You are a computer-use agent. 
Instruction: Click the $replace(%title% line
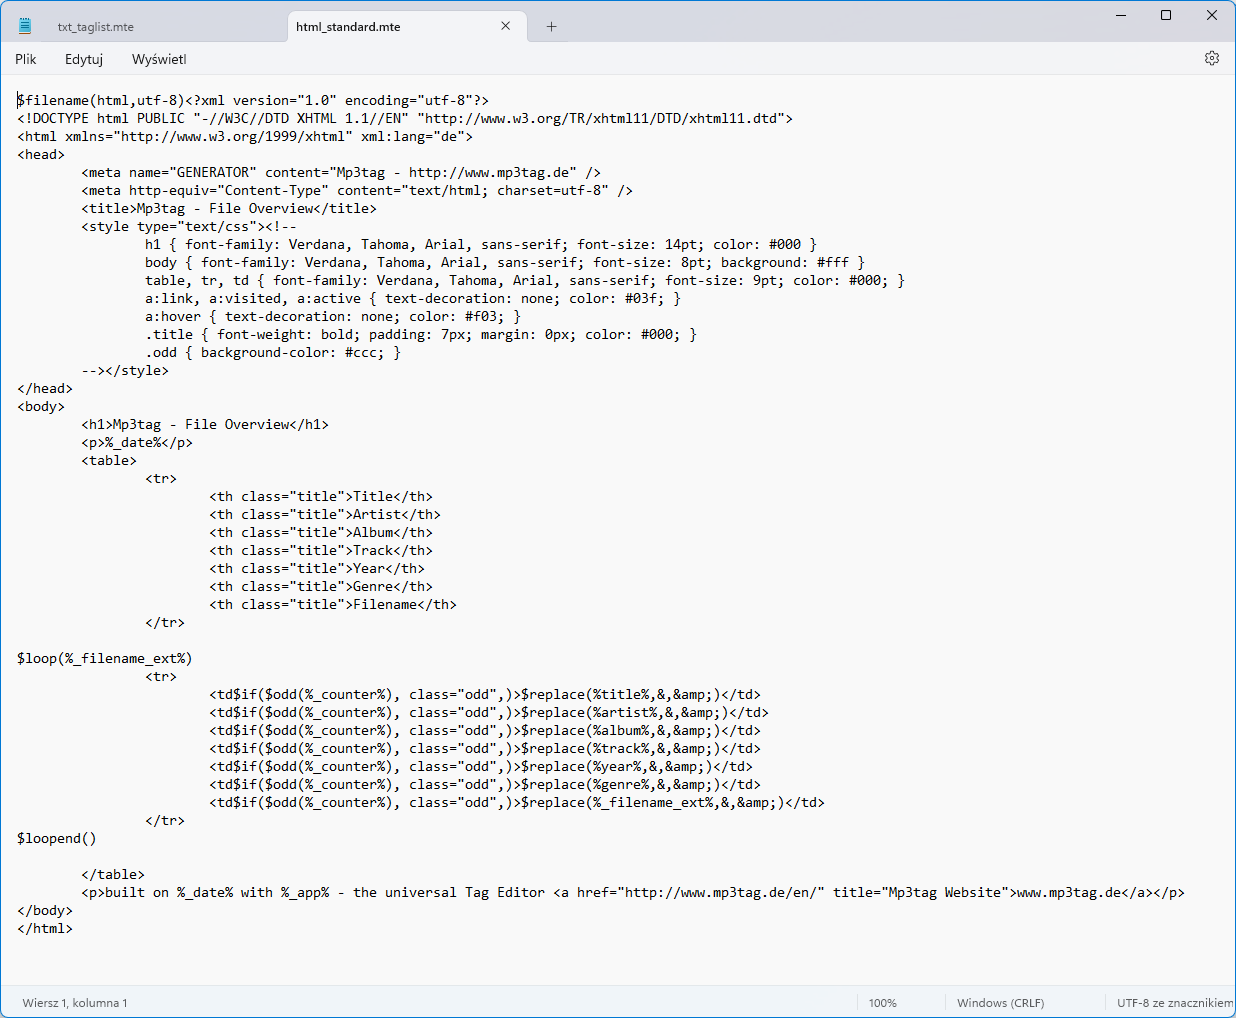[x=485, y=694]
